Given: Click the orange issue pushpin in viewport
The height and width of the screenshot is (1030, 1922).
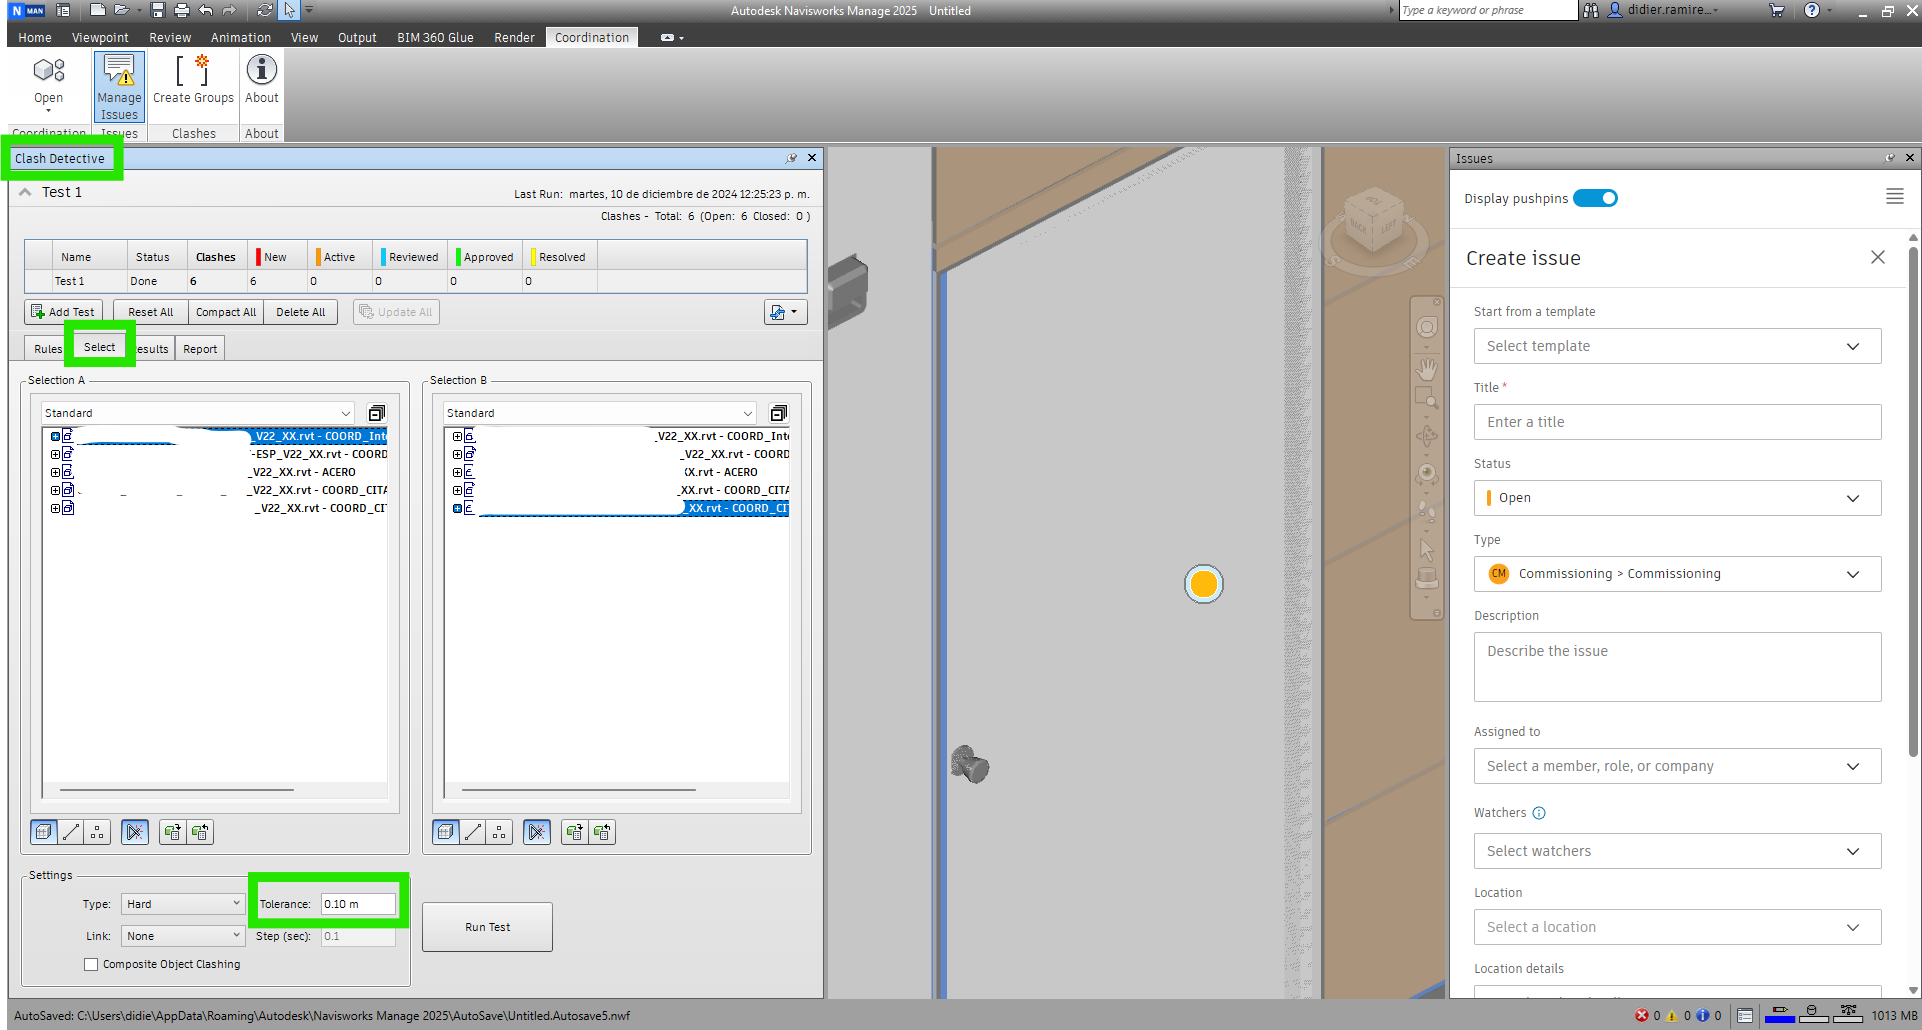Looking at the screenshot, I should pos(1204,584).
